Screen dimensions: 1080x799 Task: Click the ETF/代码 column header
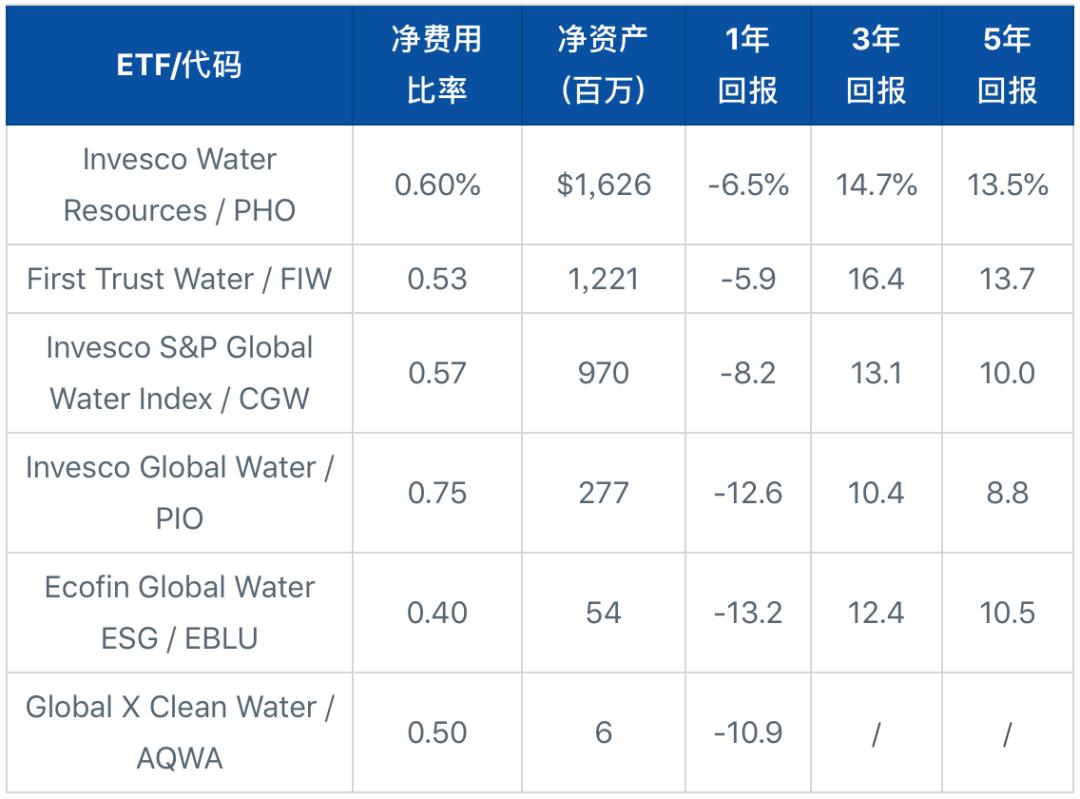point(179,65)
